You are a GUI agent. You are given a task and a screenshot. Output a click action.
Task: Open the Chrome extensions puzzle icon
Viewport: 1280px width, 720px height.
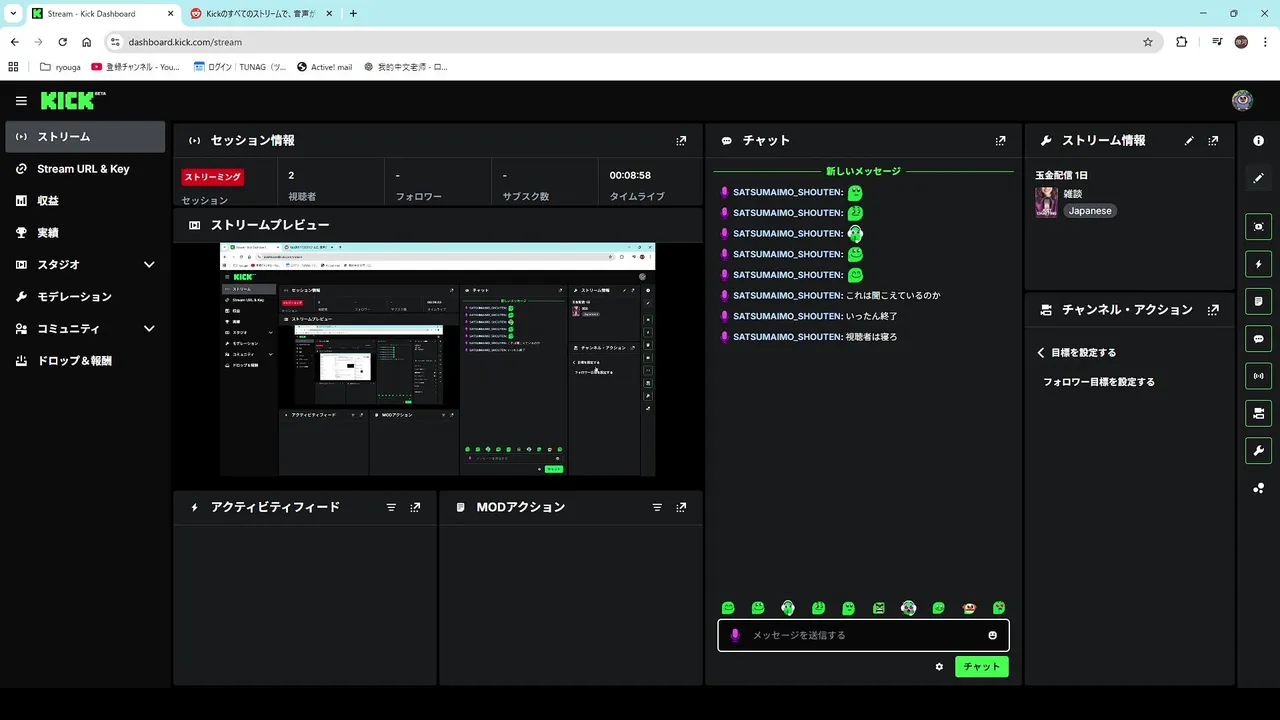tap(1182, 42)
